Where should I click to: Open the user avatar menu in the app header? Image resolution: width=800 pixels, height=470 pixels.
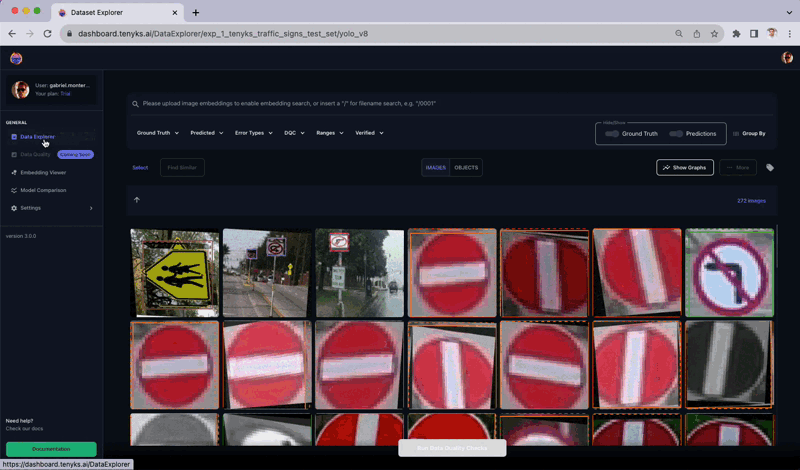787,58
